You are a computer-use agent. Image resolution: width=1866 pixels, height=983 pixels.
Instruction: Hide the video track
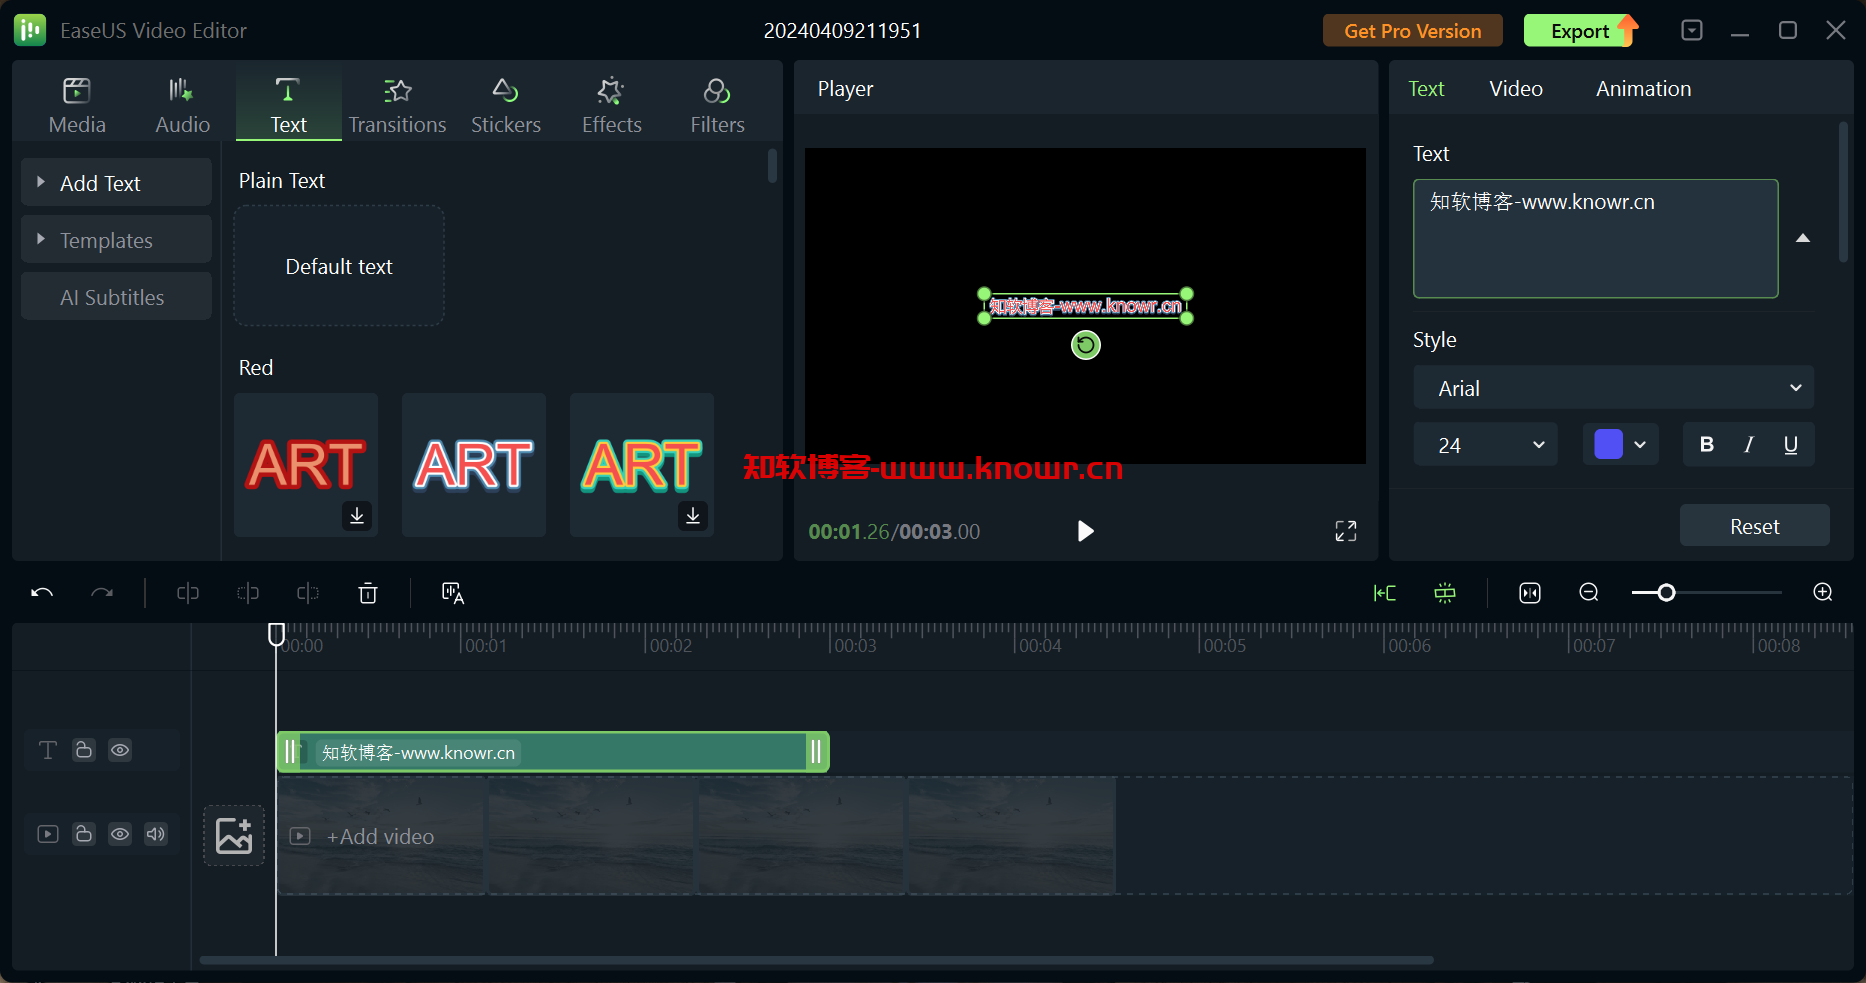point(120,834)
